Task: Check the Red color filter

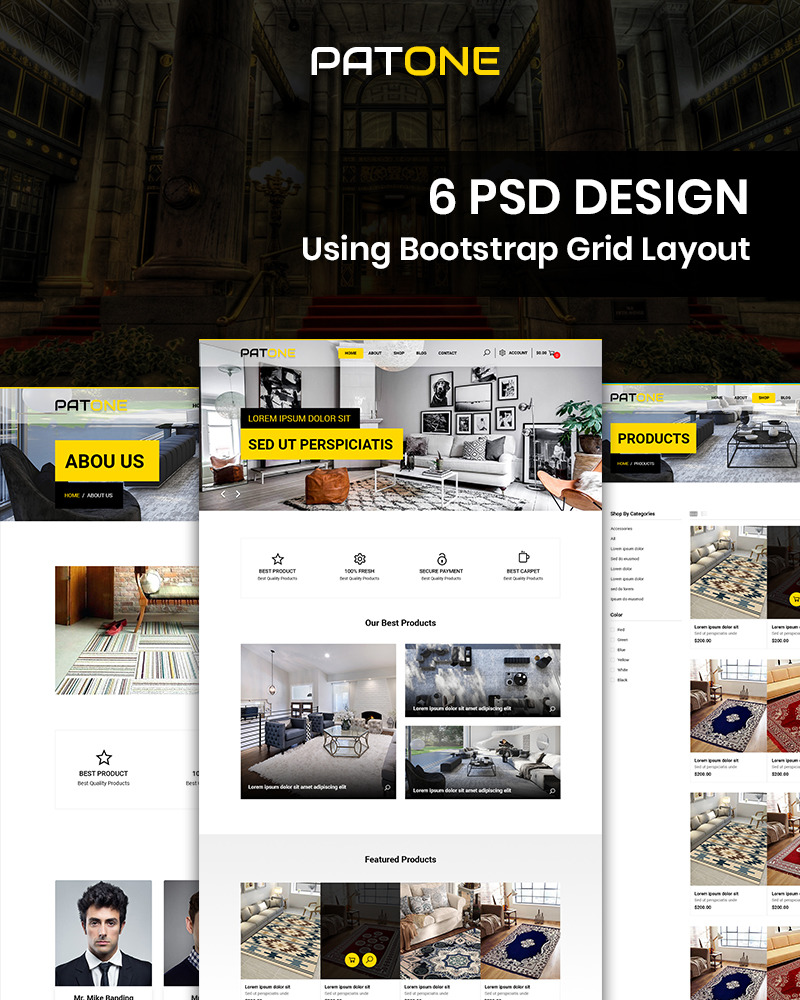Action: coord(612,630)
